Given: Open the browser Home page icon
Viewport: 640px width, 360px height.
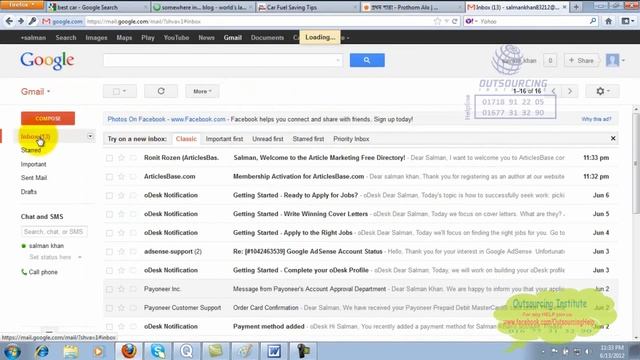Looking at the screenshot, I should [608, 21].
